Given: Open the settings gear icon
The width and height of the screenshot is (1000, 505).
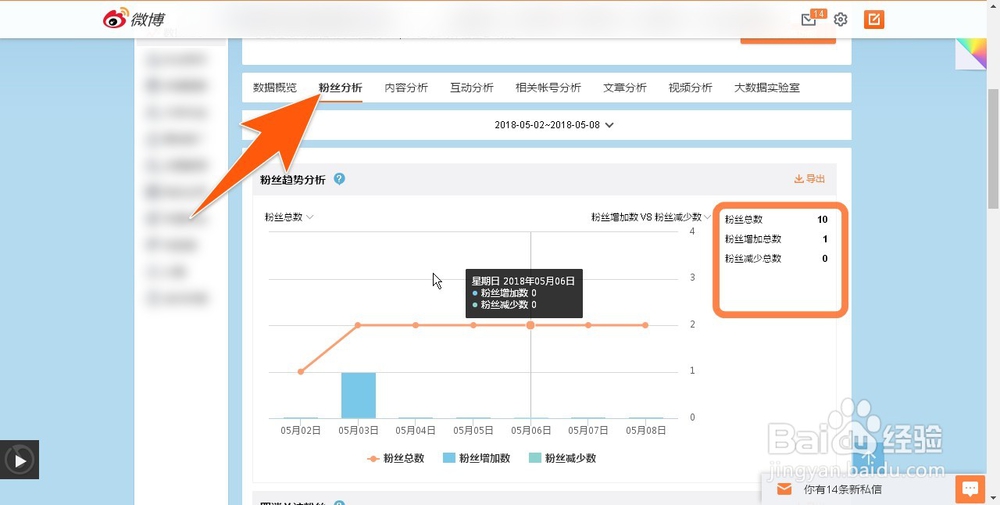Looking at the screenshot, I should (x=841, y=20).
